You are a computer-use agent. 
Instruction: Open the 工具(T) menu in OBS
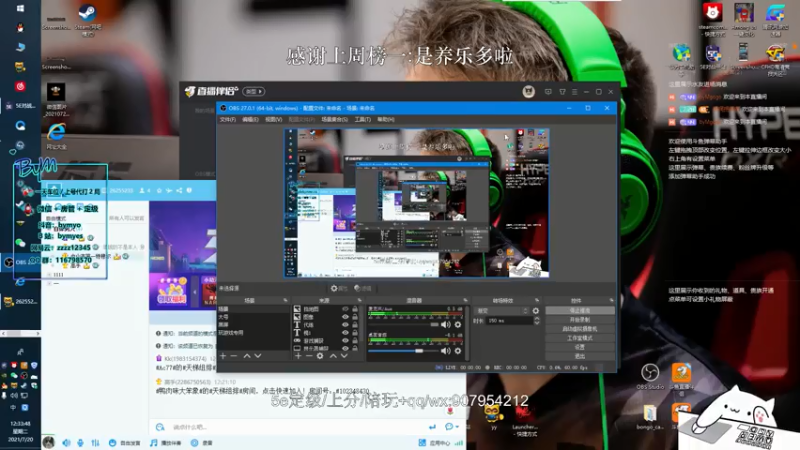click(362, 119)
